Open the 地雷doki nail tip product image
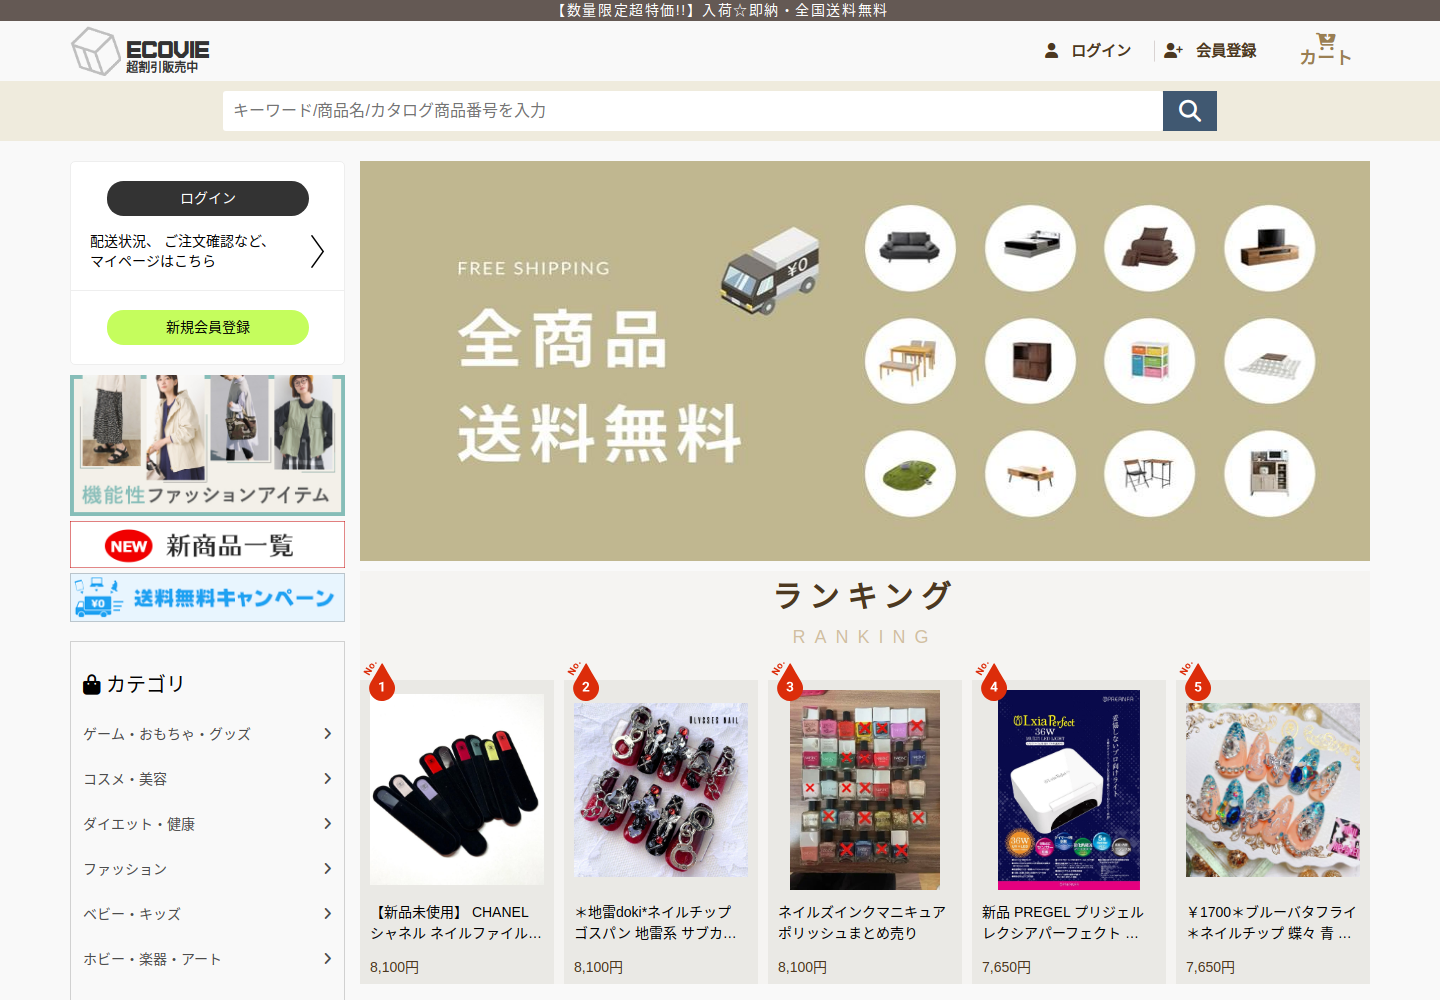Screen dimensions: 1440x1000 [x=661, y=790]
